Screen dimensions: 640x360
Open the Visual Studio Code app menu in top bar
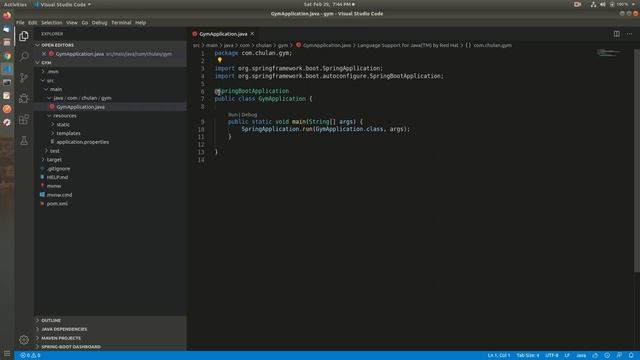[x=63, y=4]
